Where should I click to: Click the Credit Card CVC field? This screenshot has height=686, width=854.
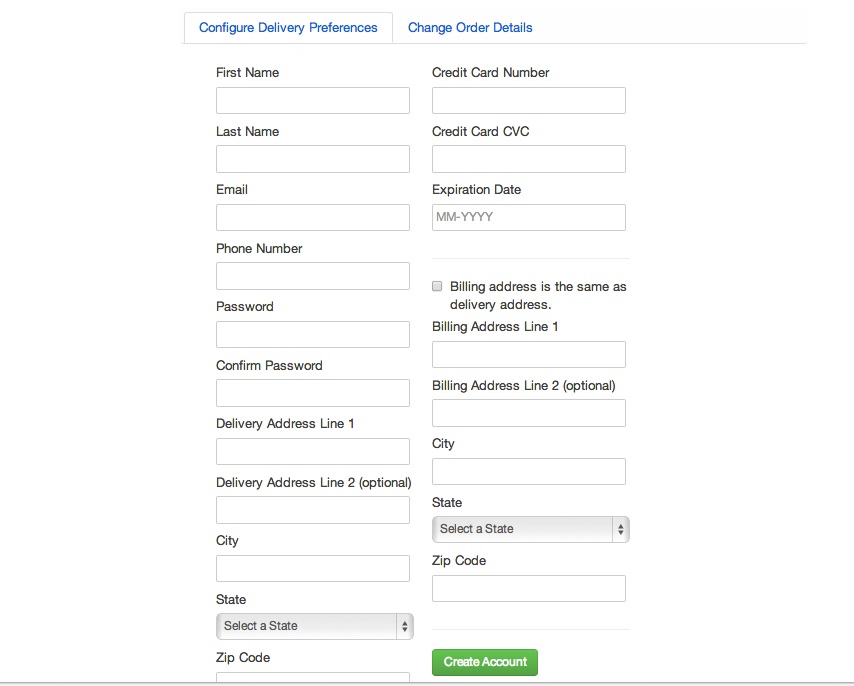[529, 159]
